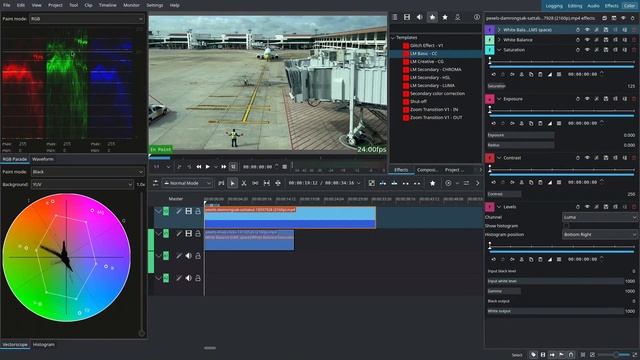Hide video on the second video track
640x360 pixels.
(188, 233)
